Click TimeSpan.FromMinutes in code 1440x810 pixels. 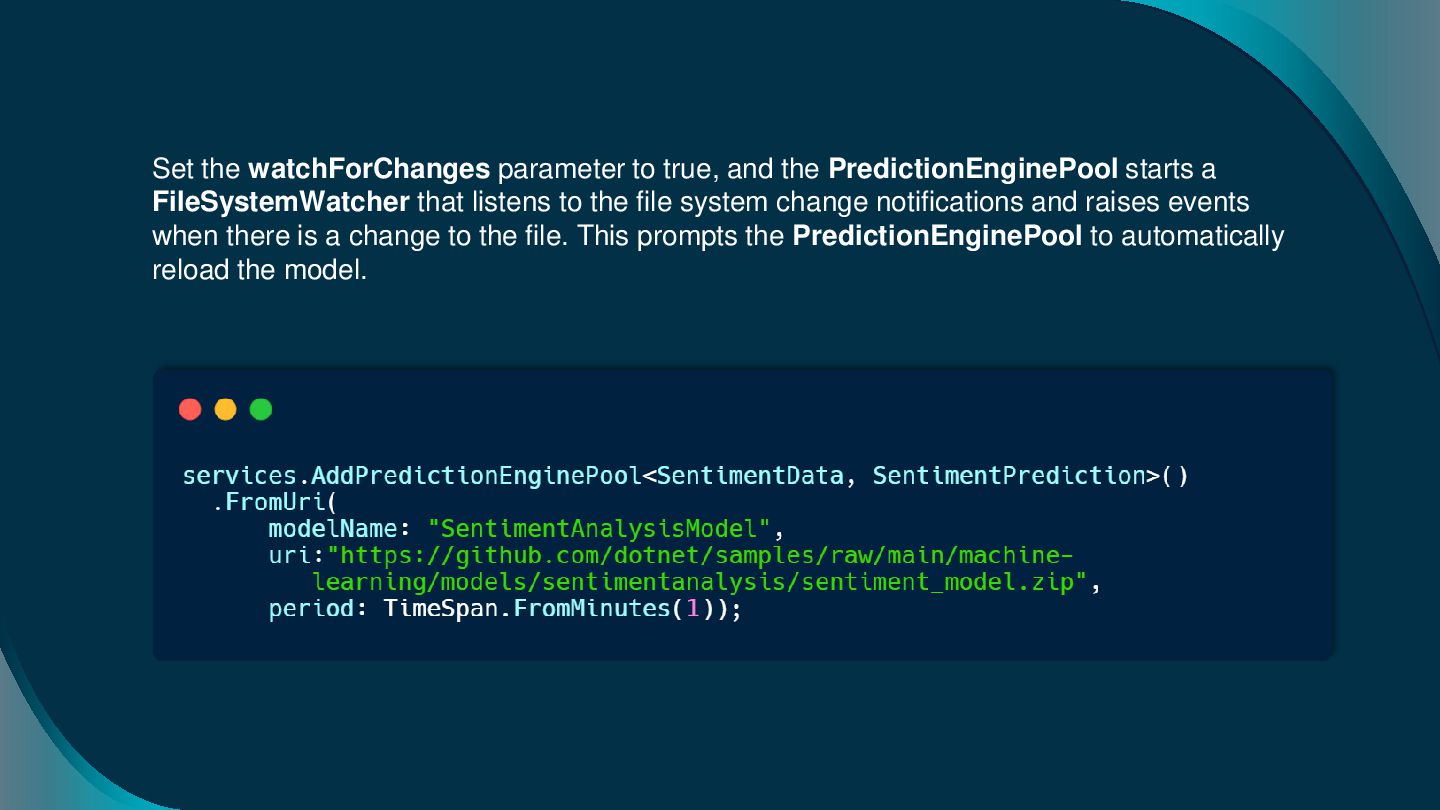526,609
